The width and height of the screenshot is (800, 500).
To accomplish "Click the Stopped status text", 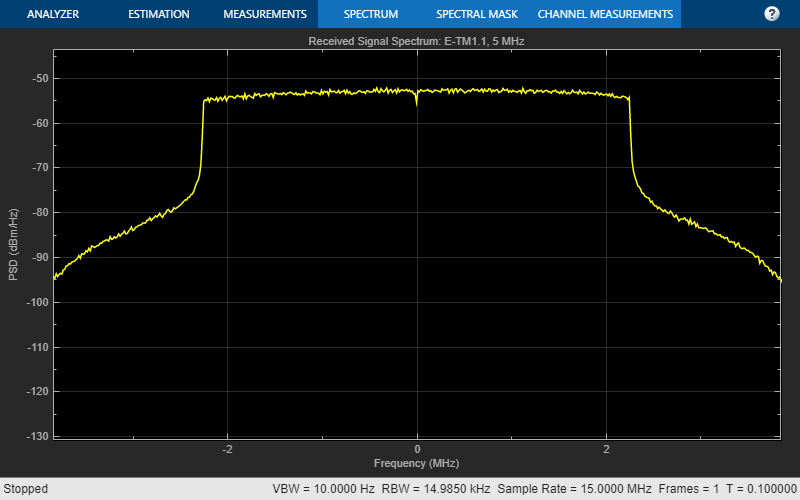I will click(26, 489).
